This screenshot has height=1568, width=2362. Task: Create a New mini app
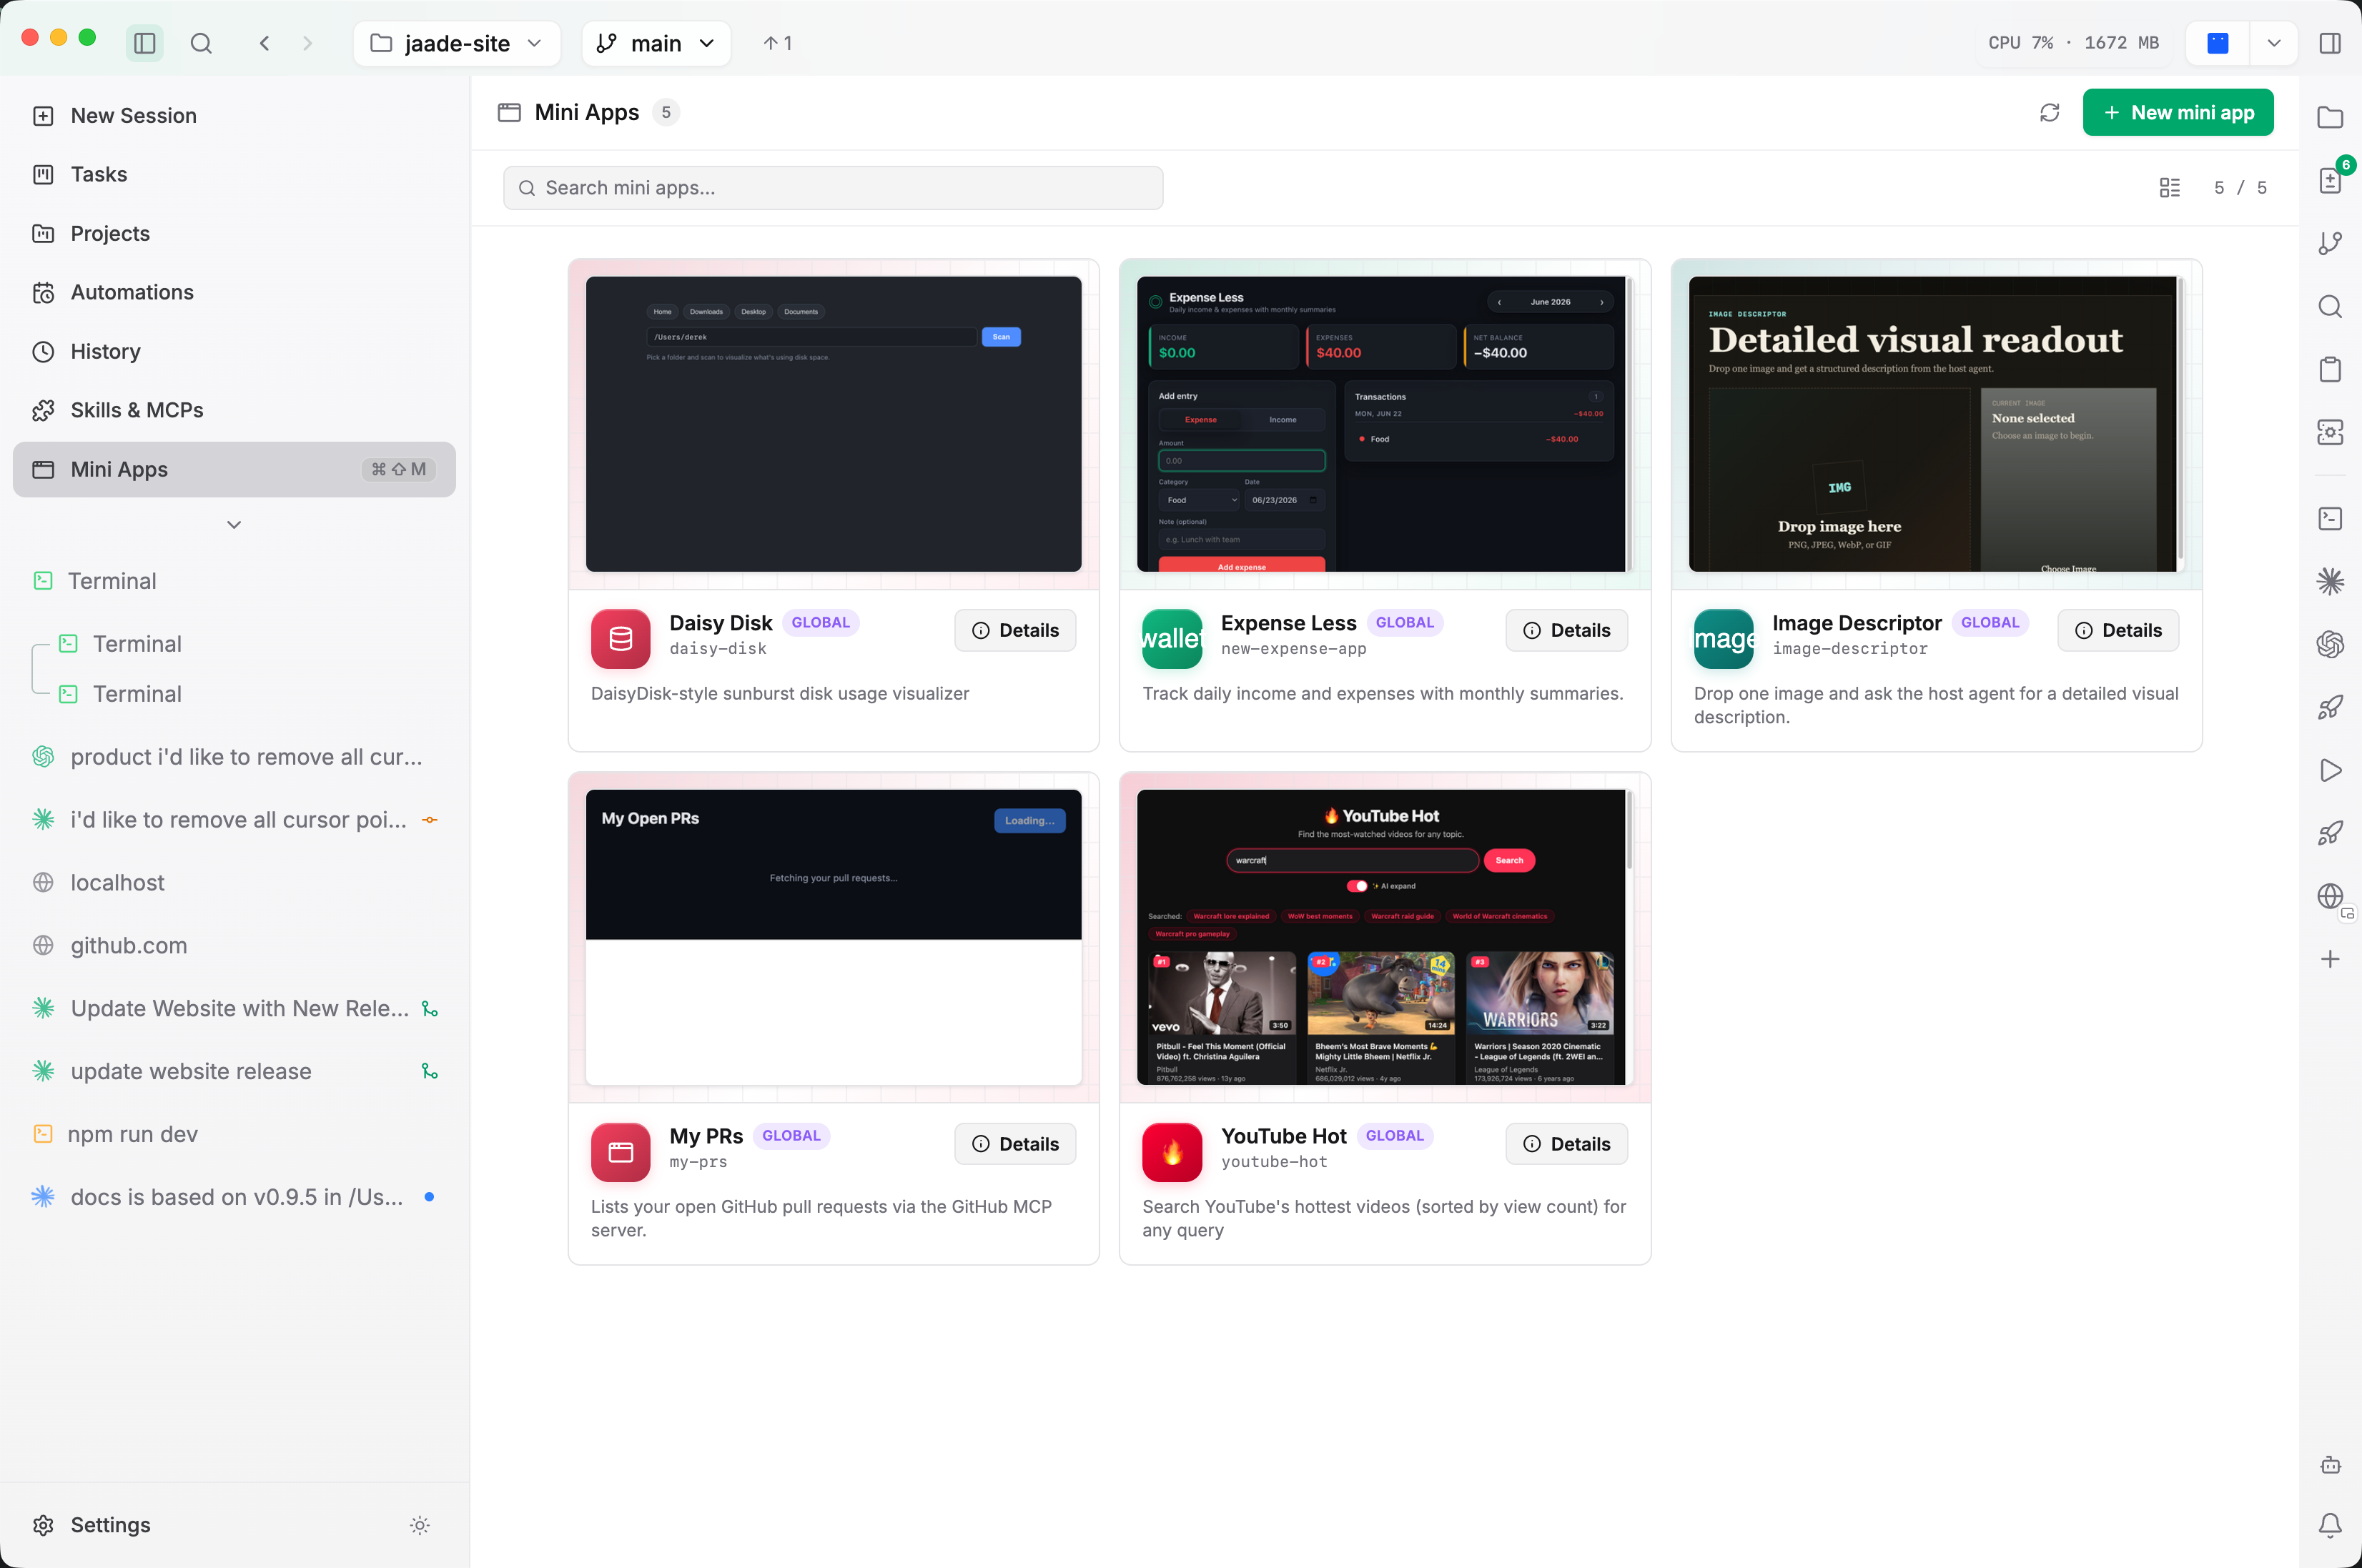click(2177, 112)
